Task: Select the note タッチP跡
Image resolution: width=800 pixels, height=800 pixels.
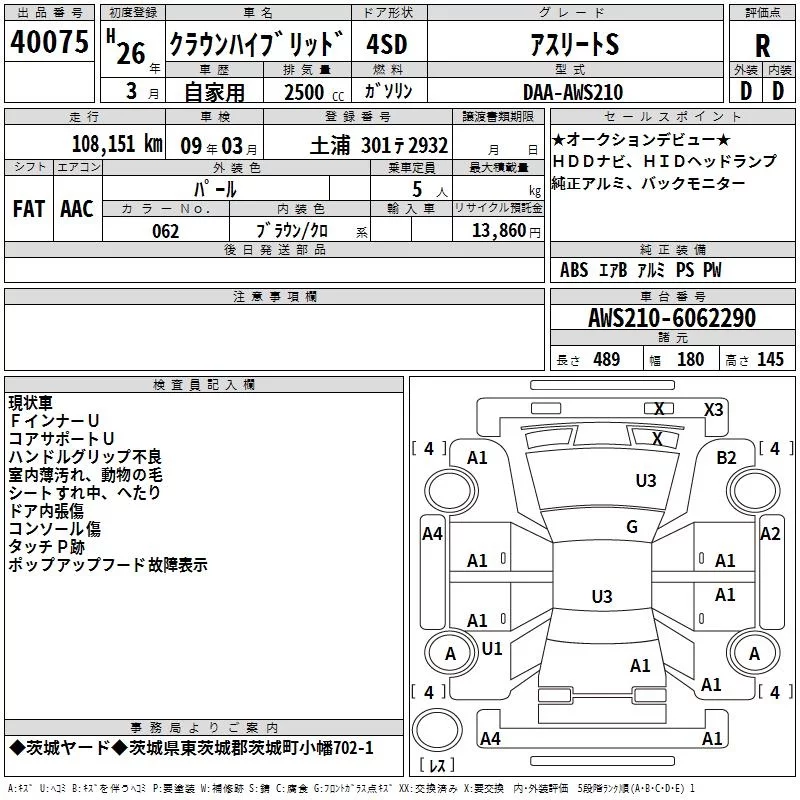Action: [x=47, y=546]
